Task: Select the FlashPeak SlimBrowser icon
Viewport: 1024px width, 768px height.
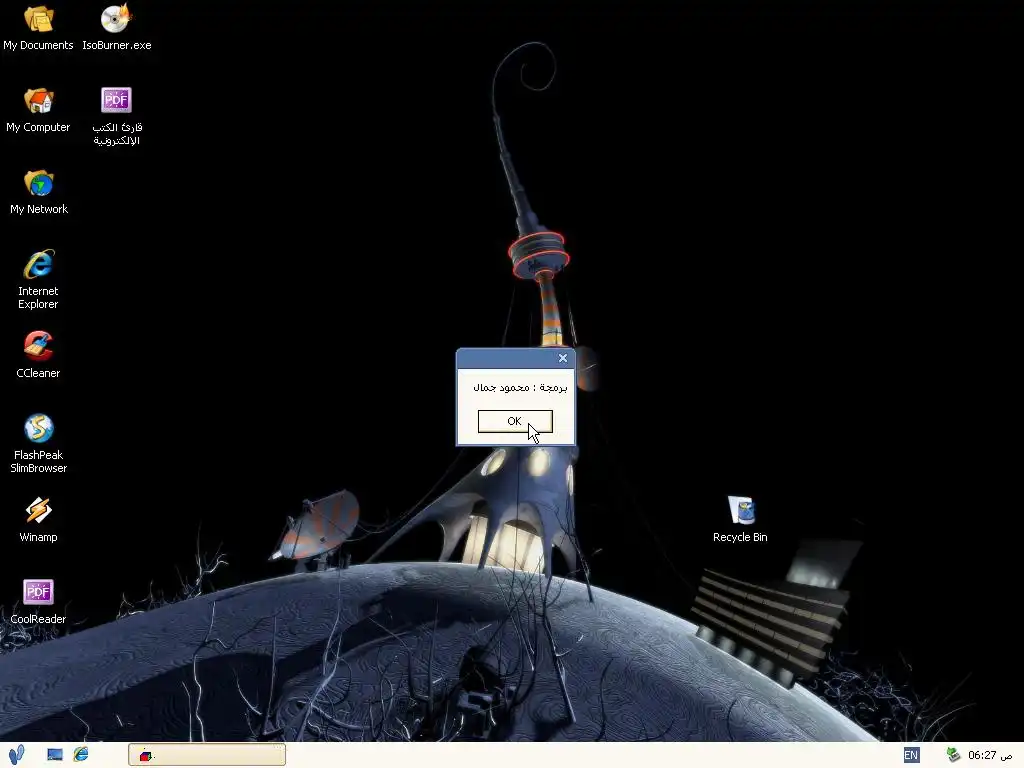Action: (38, 443)
